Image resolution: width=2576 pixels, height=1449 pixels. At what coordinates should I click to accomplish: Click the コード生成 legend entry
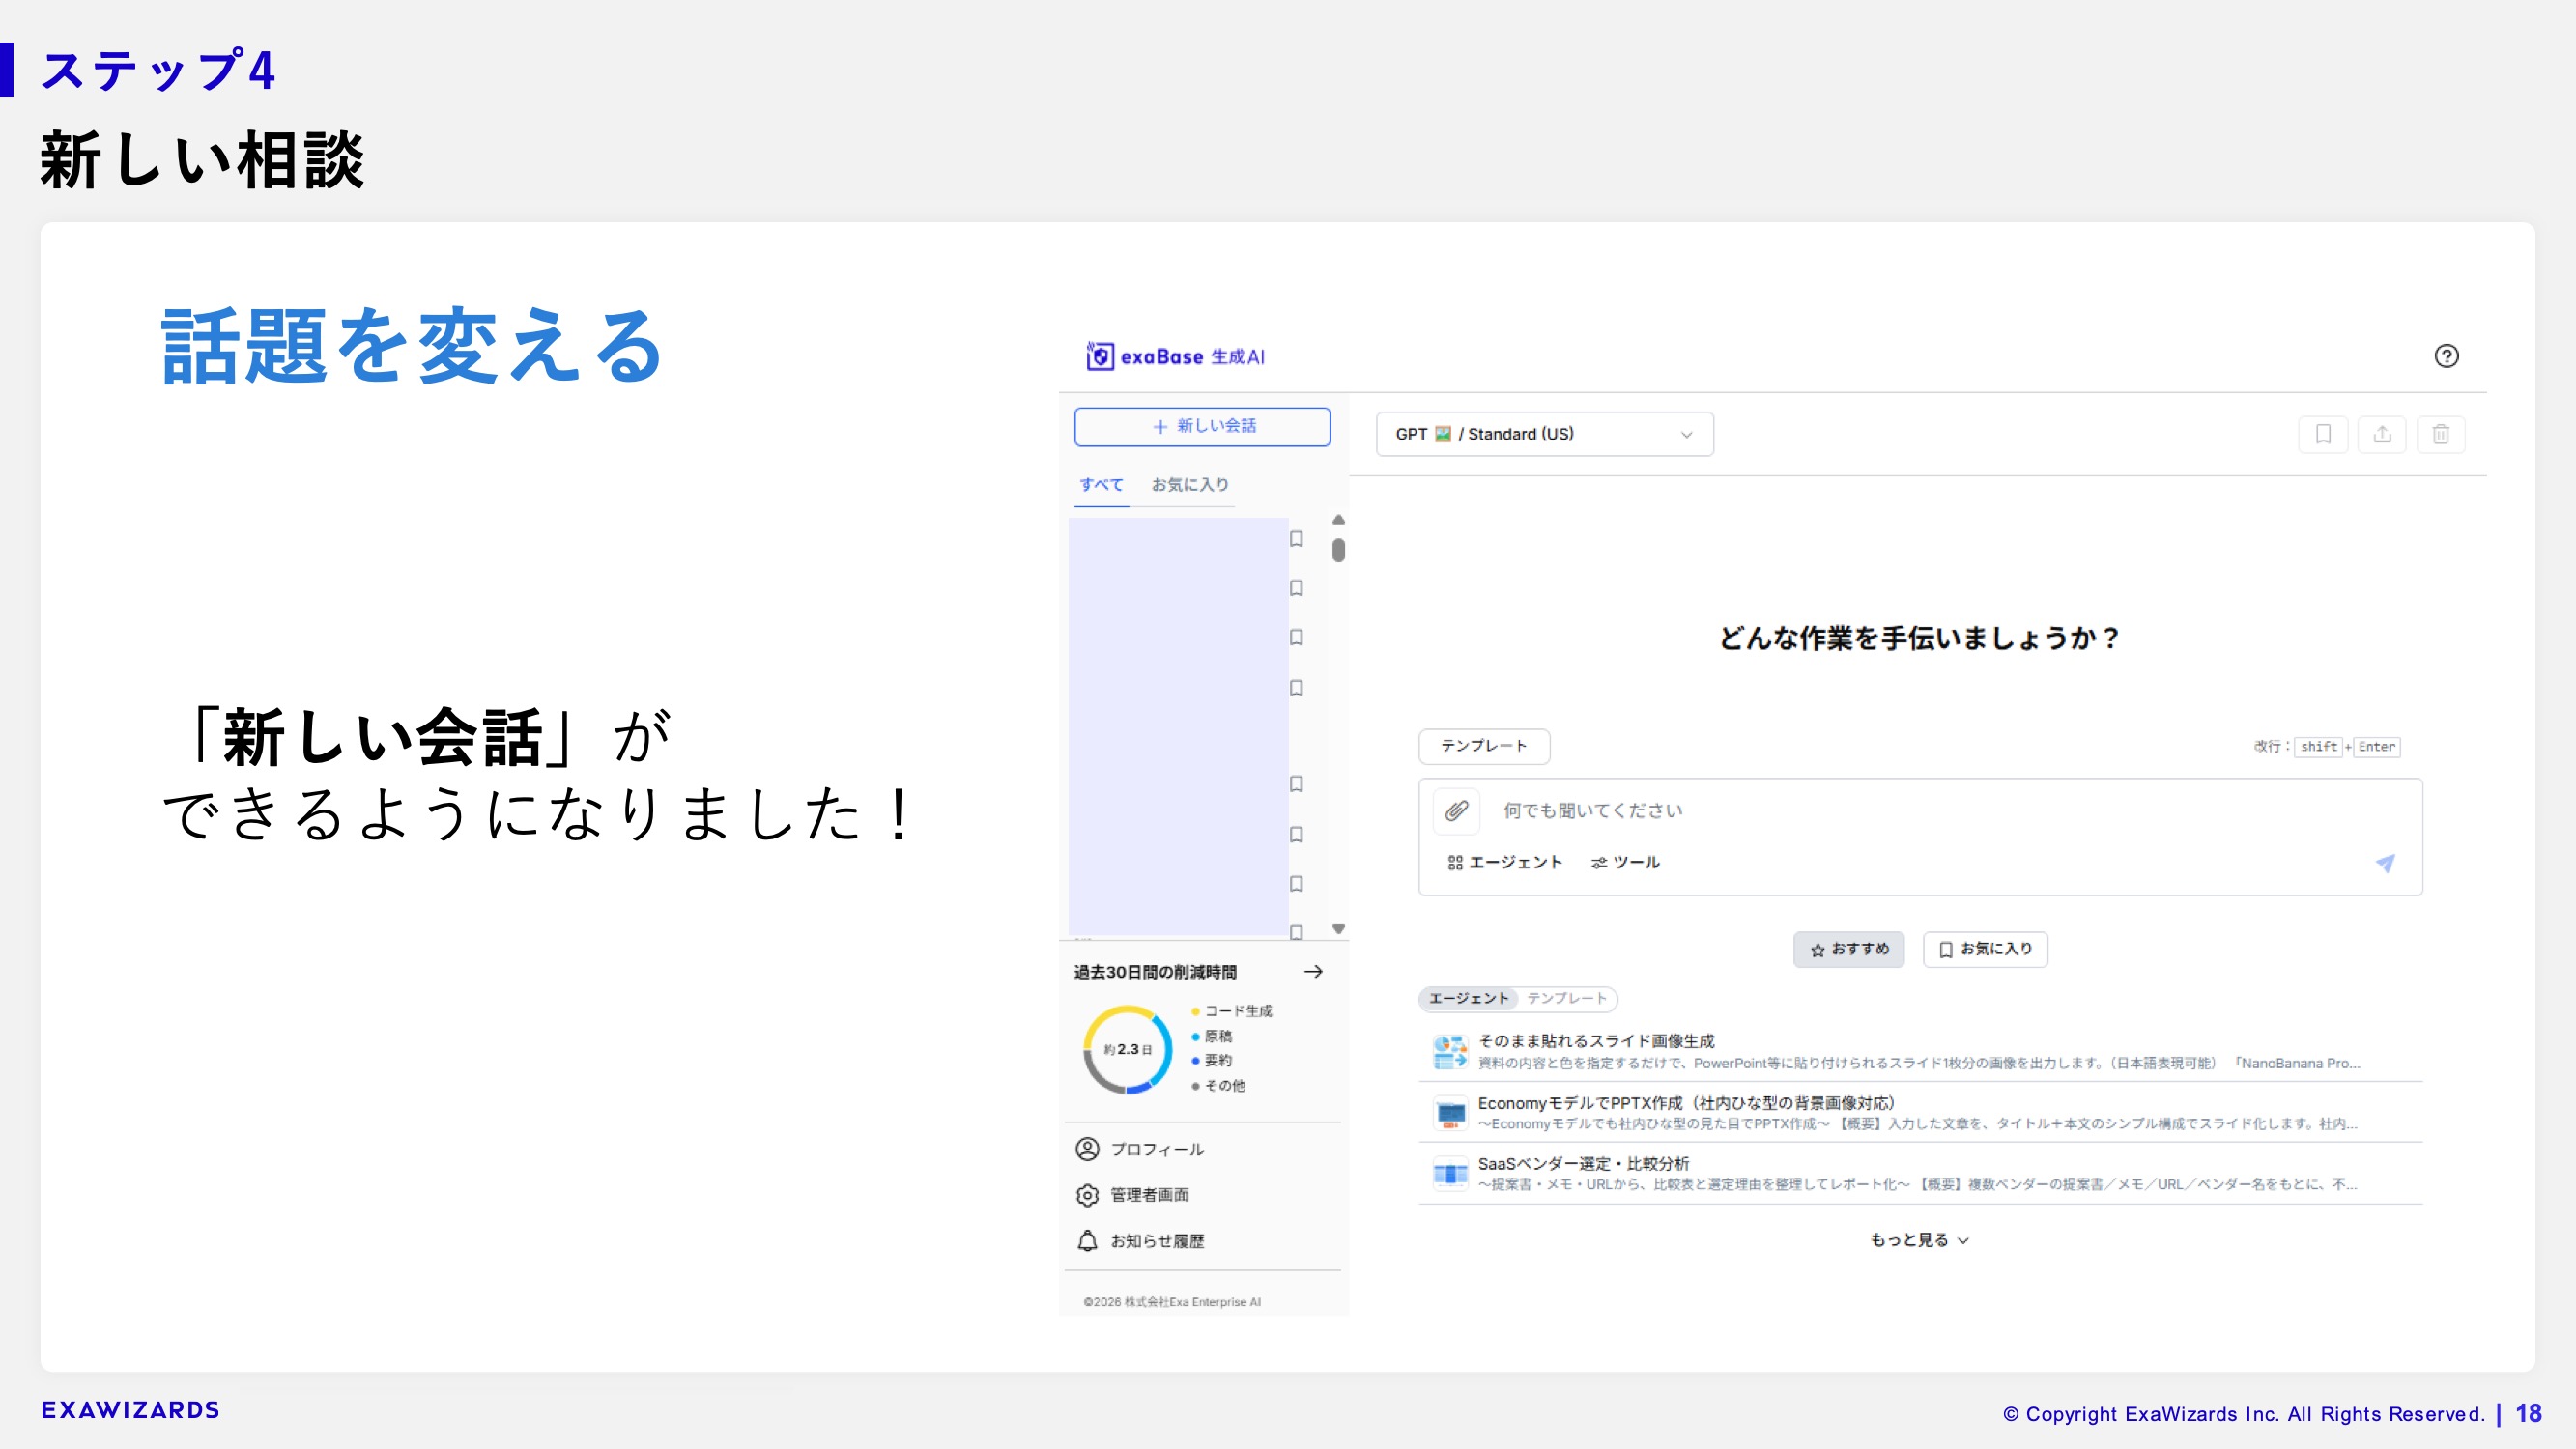(1232, 1011)
